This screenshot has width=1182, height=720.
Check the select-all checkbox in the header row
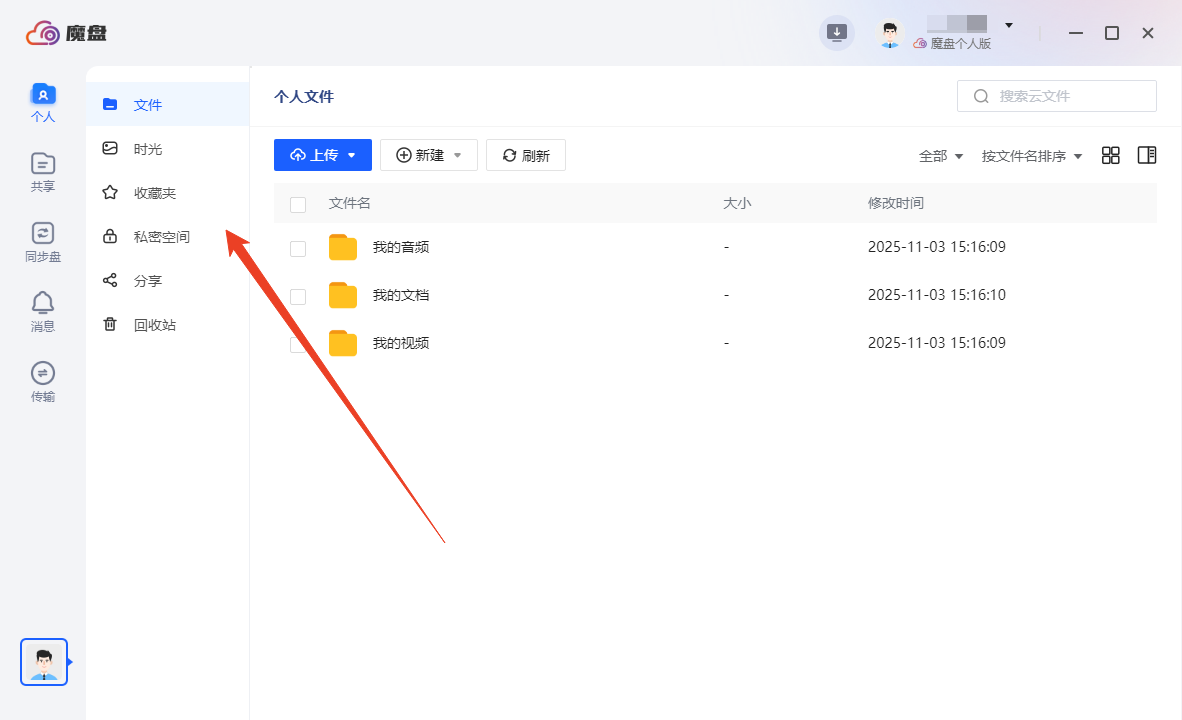click(x=297, y=204)
